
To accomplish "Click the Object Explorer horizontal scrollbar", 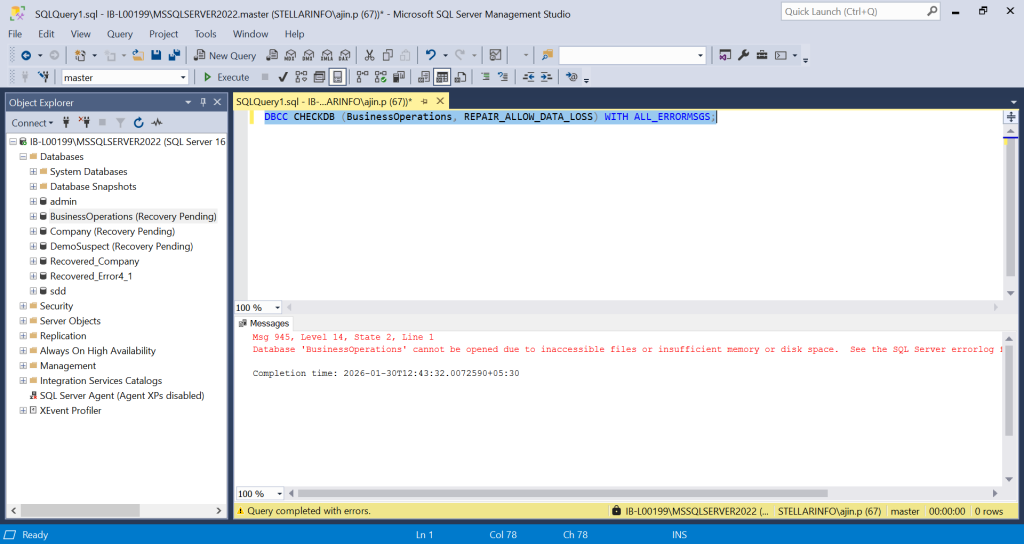I will click(x=81, y=510).
